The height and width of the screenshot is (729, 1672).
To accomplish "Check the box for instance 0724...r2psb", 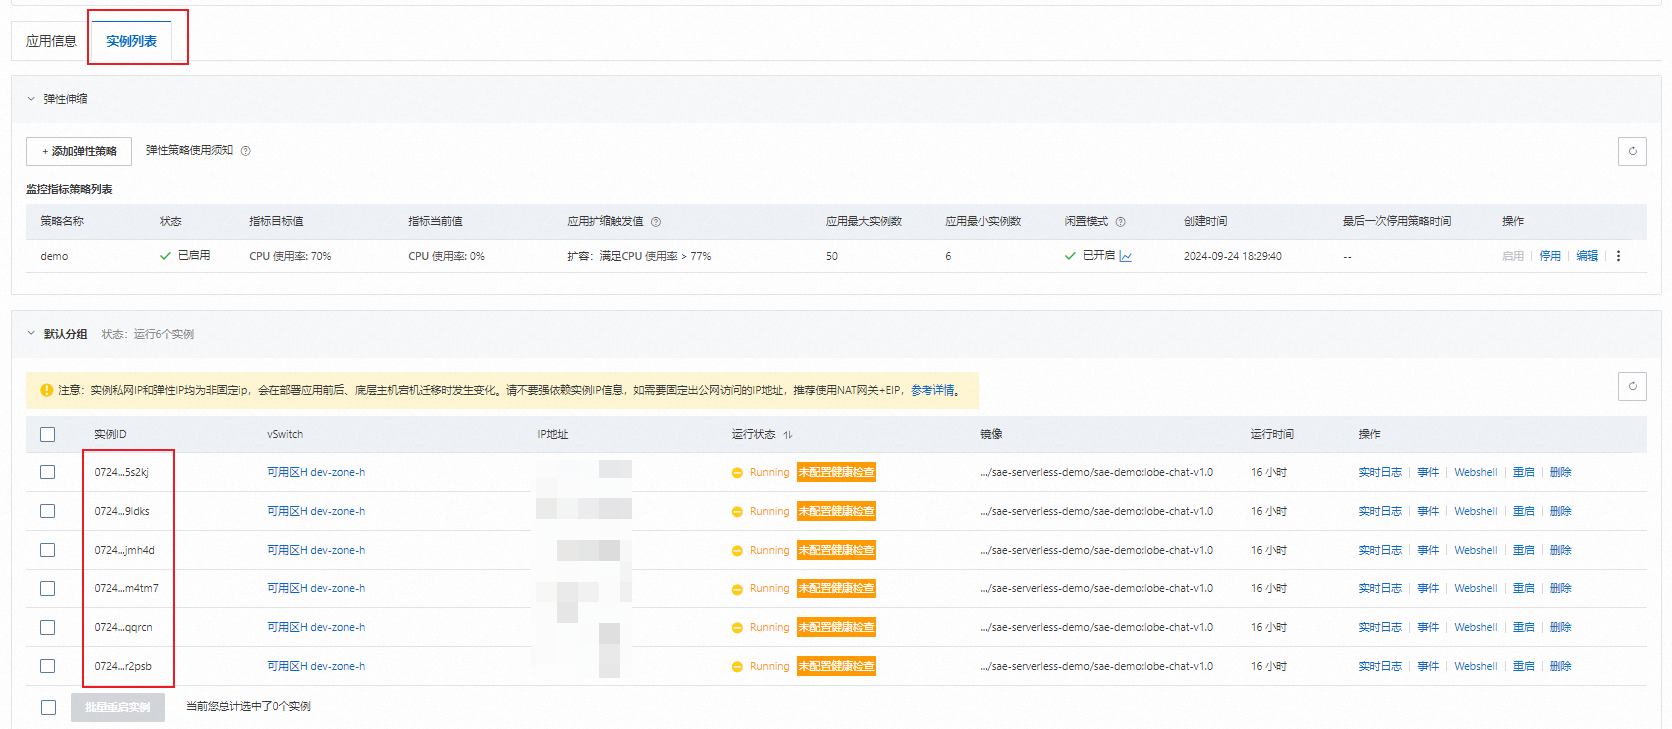I will click(48, 666).
